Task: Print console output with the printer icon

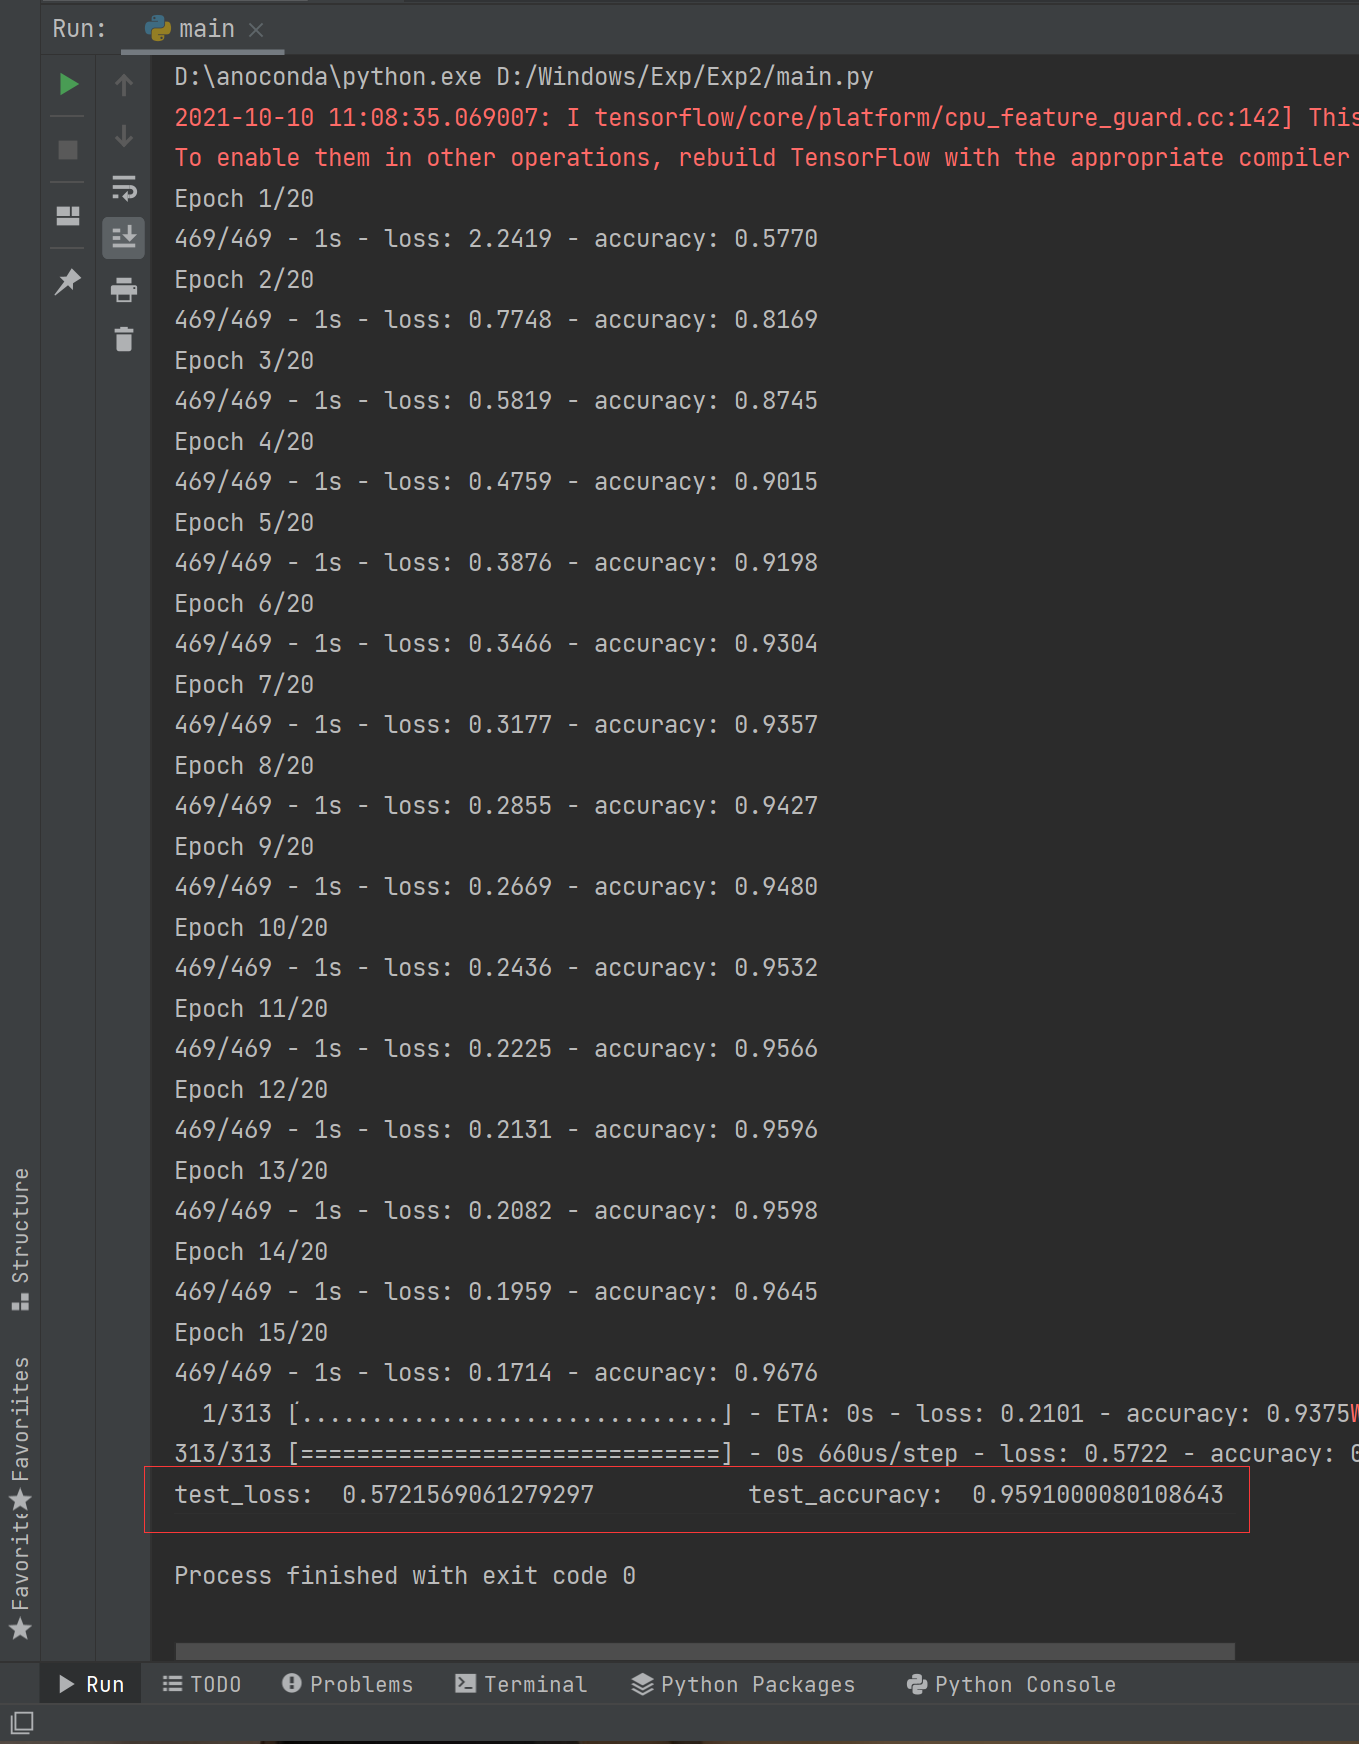Action: point(124,290)
